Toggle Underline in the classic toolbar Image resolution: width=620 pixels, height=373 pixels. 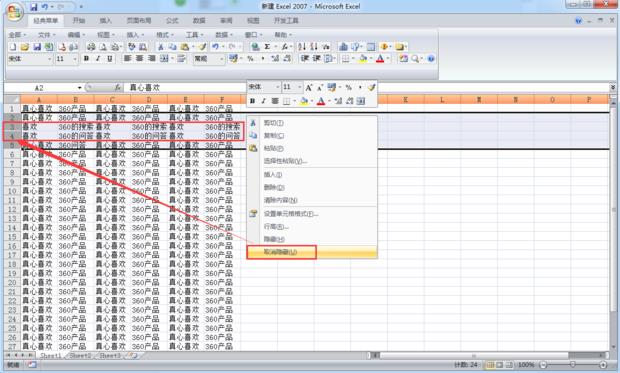pyautogui.click(x=110, y=59)
